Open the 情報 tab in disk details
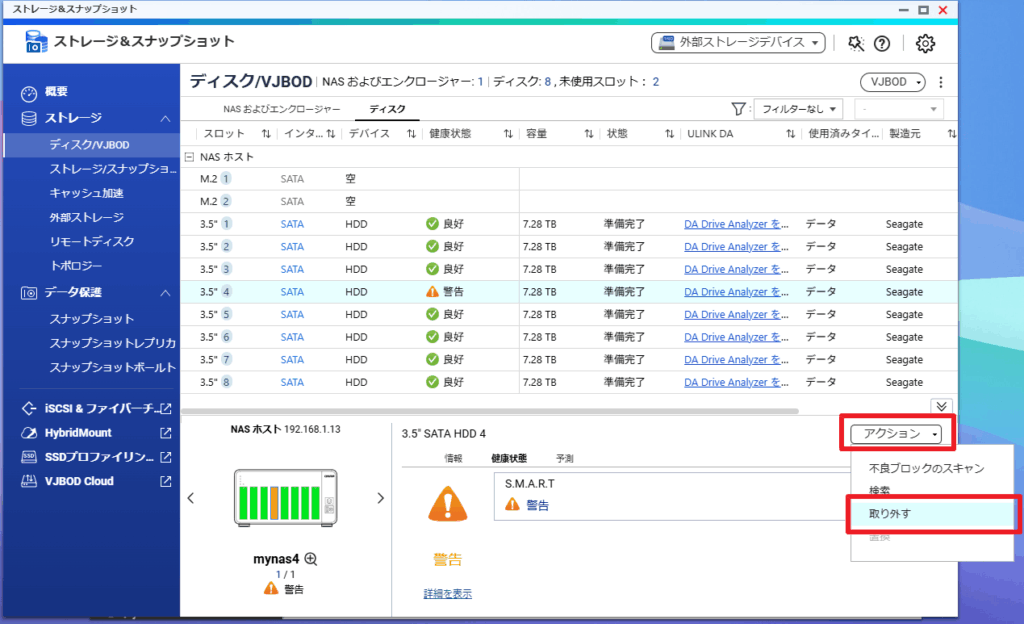This screenshot has height=624, width=1024. [x=453, y=458]
